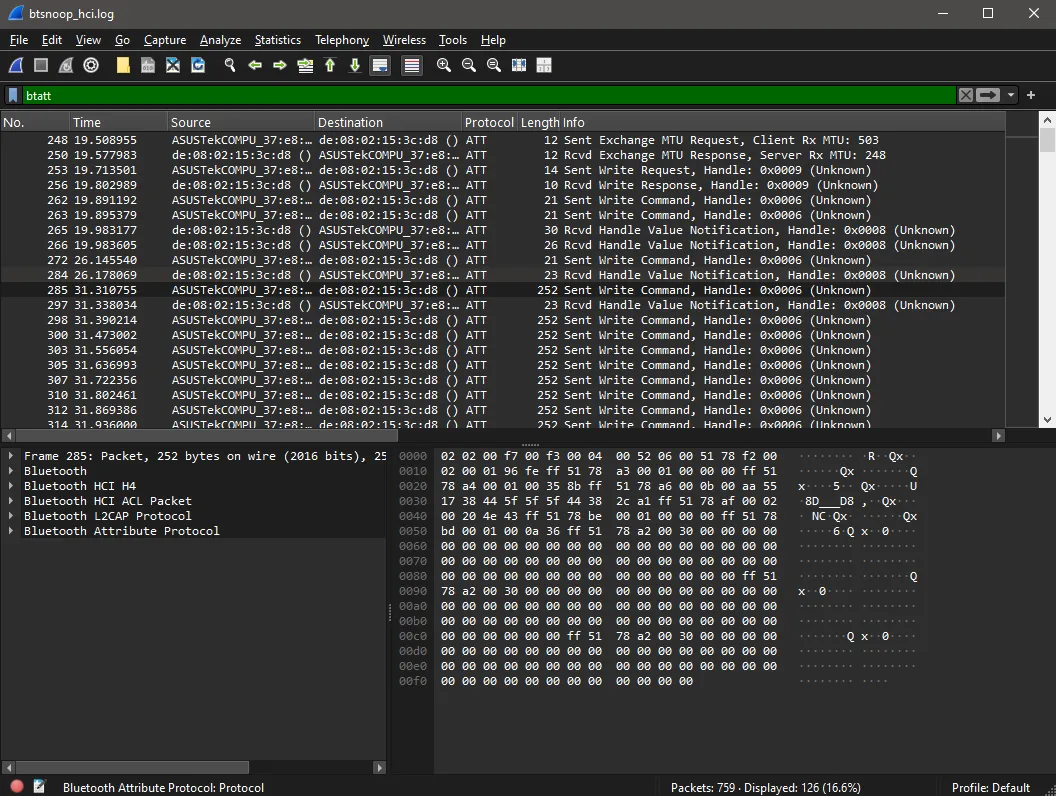Open the Go menu
The image size is (1056, 796).
click(x=123, y=40)
